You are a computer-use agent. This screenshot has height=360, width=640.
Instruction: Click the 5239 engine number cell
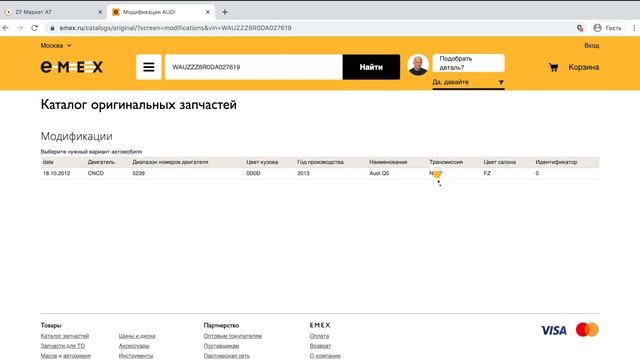point(138,173)
